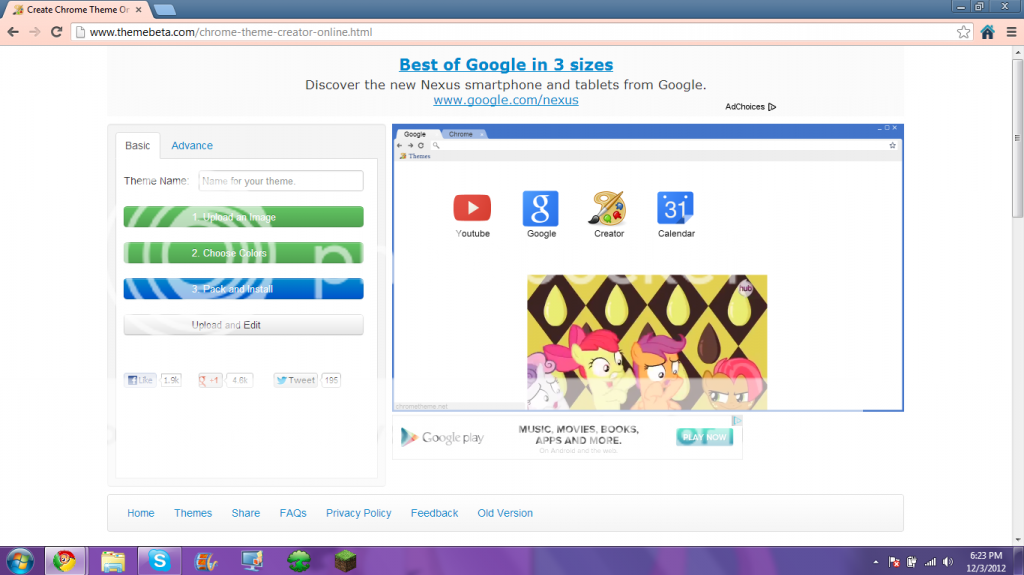Image resolution: width=1024 pixels, height=575 pixels.
Task: Click the pony wallpaper preview image
Action: tap(647, 341)
